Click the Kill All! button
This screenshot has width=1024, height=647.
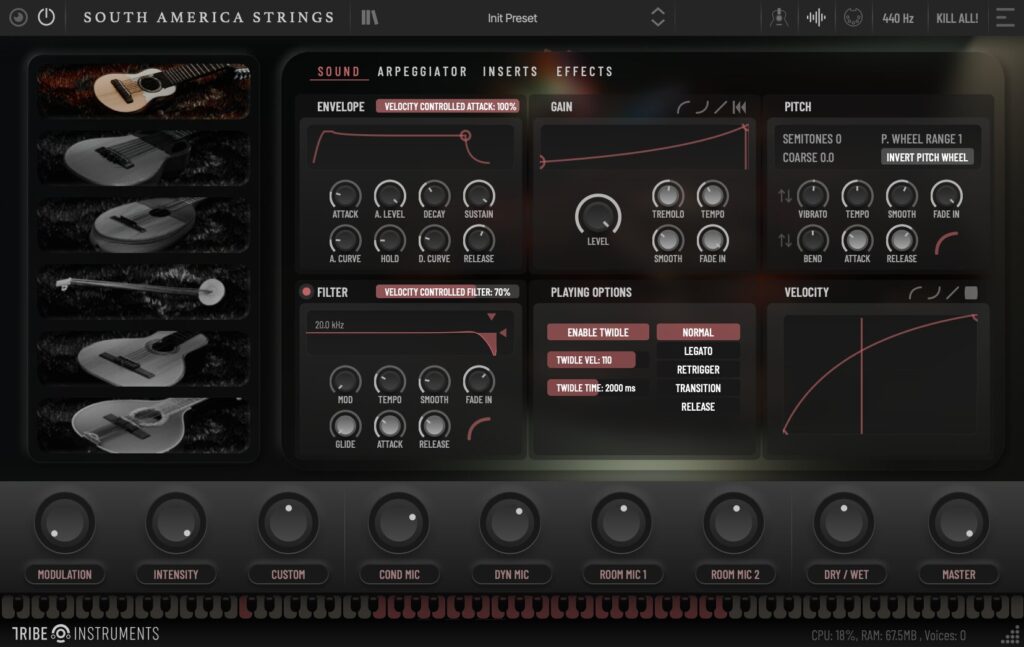[x=957, y=18]
